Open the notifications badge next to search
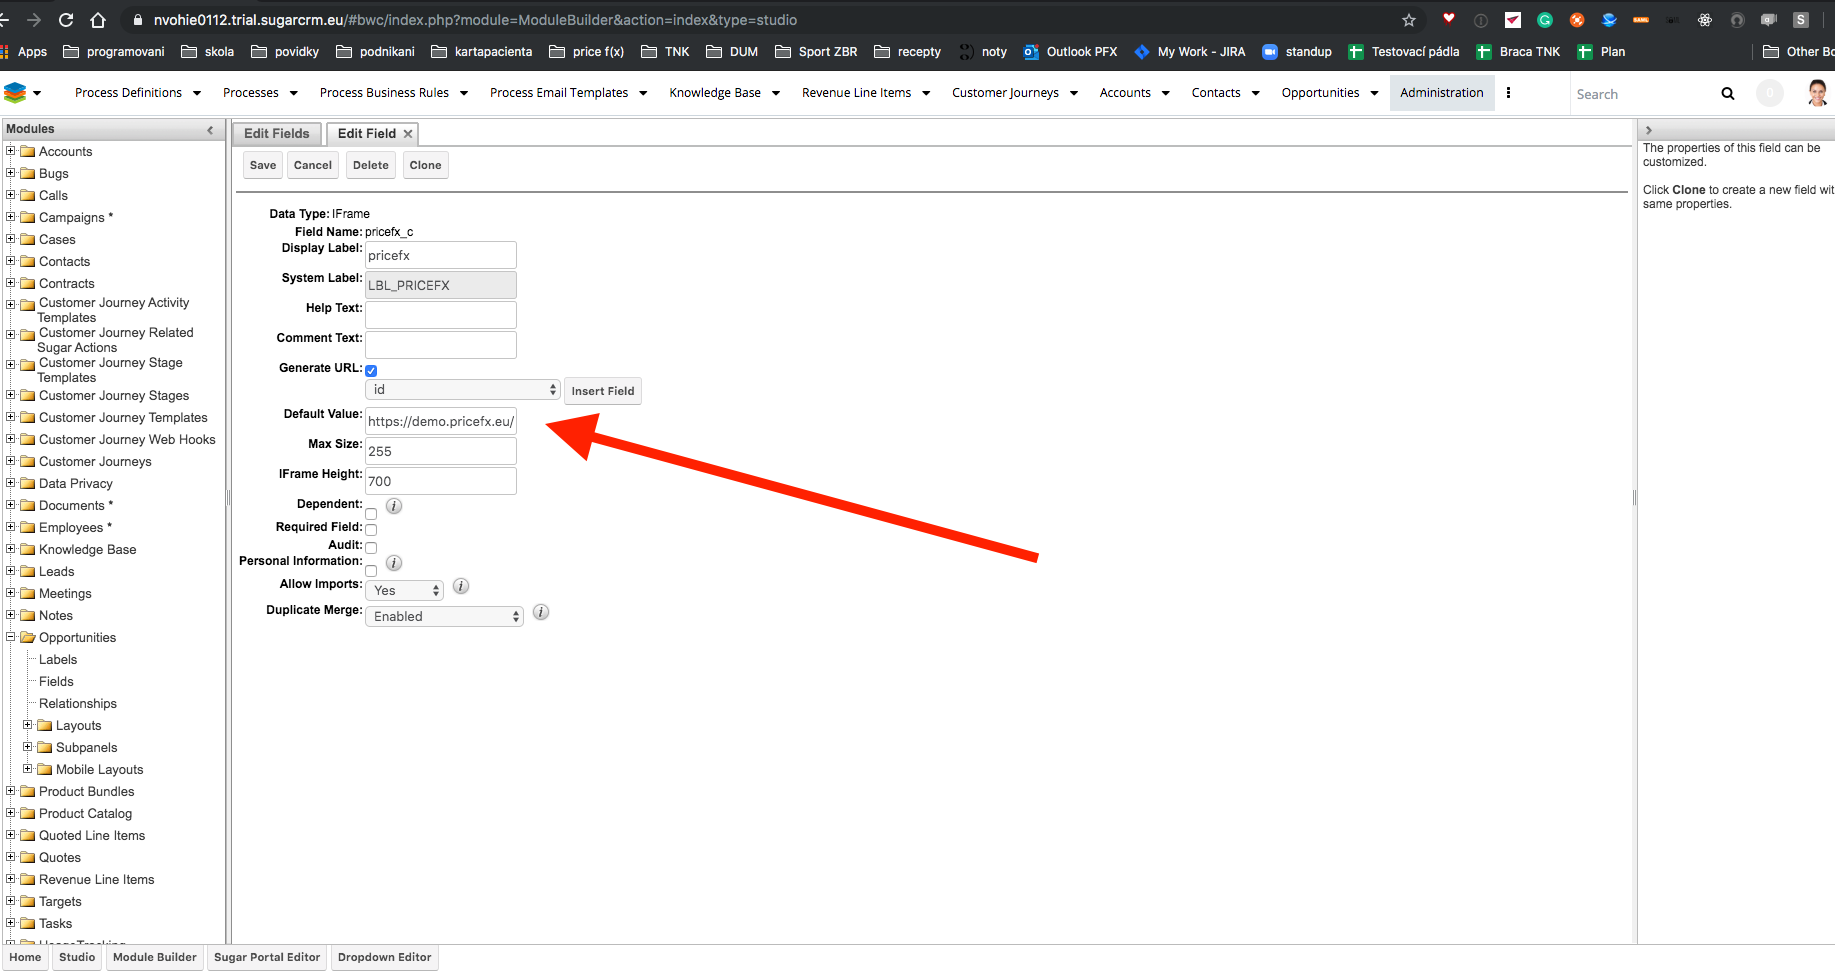The width and height of the screenshot is (1835, 972). (1769, 92)
